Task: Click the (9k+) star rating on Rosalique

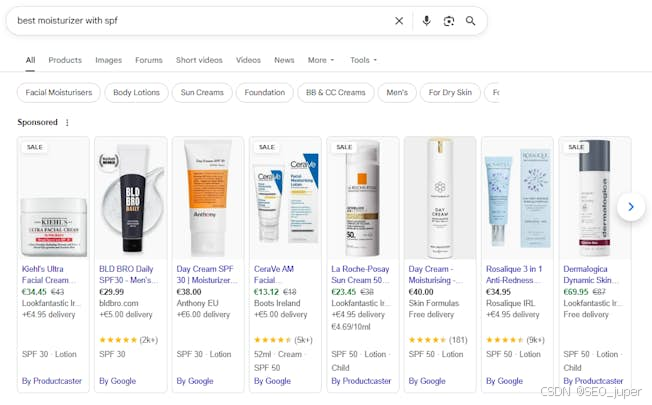Action: [515, 340]
